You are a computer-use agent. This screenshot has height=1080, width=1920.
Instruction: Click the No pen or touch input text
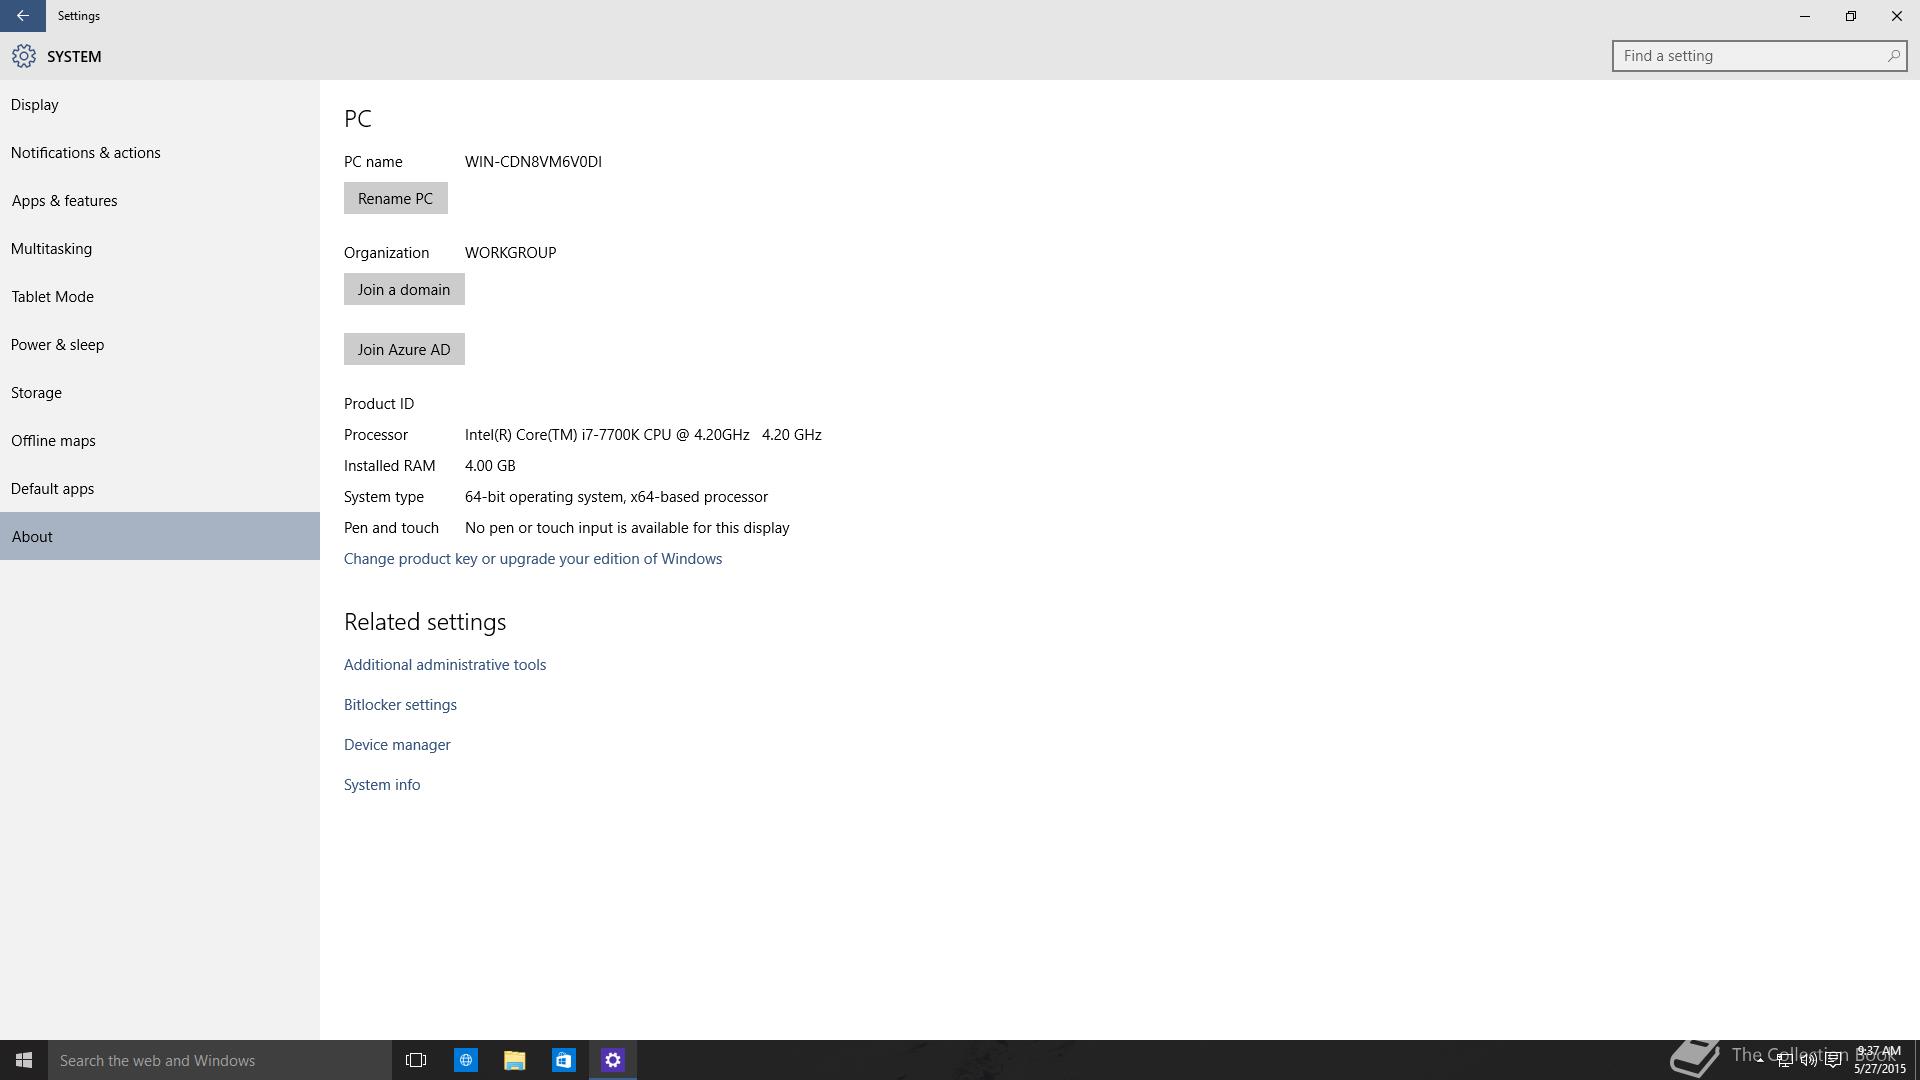coord(627,528)
